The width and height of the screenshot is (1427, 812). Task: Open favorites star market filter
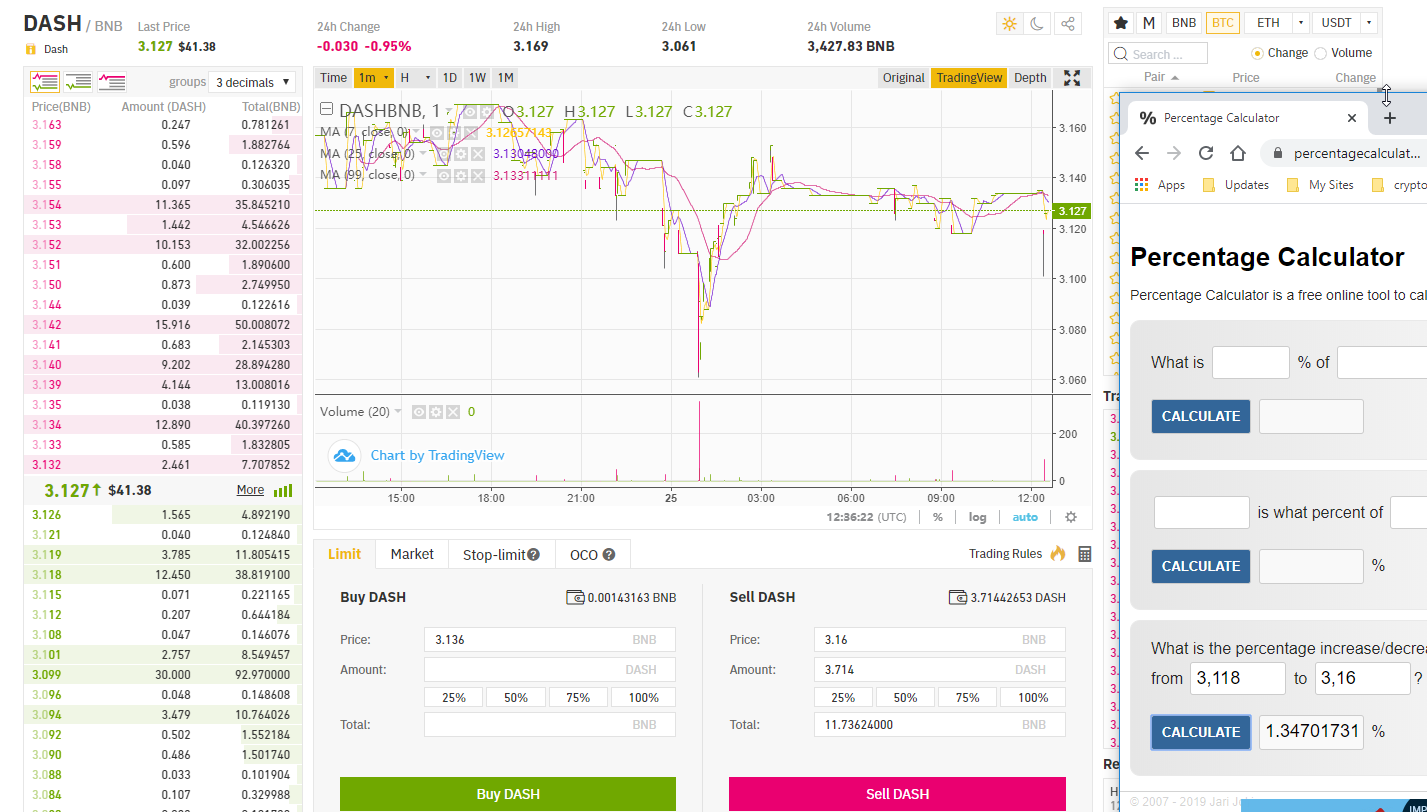1121,23
